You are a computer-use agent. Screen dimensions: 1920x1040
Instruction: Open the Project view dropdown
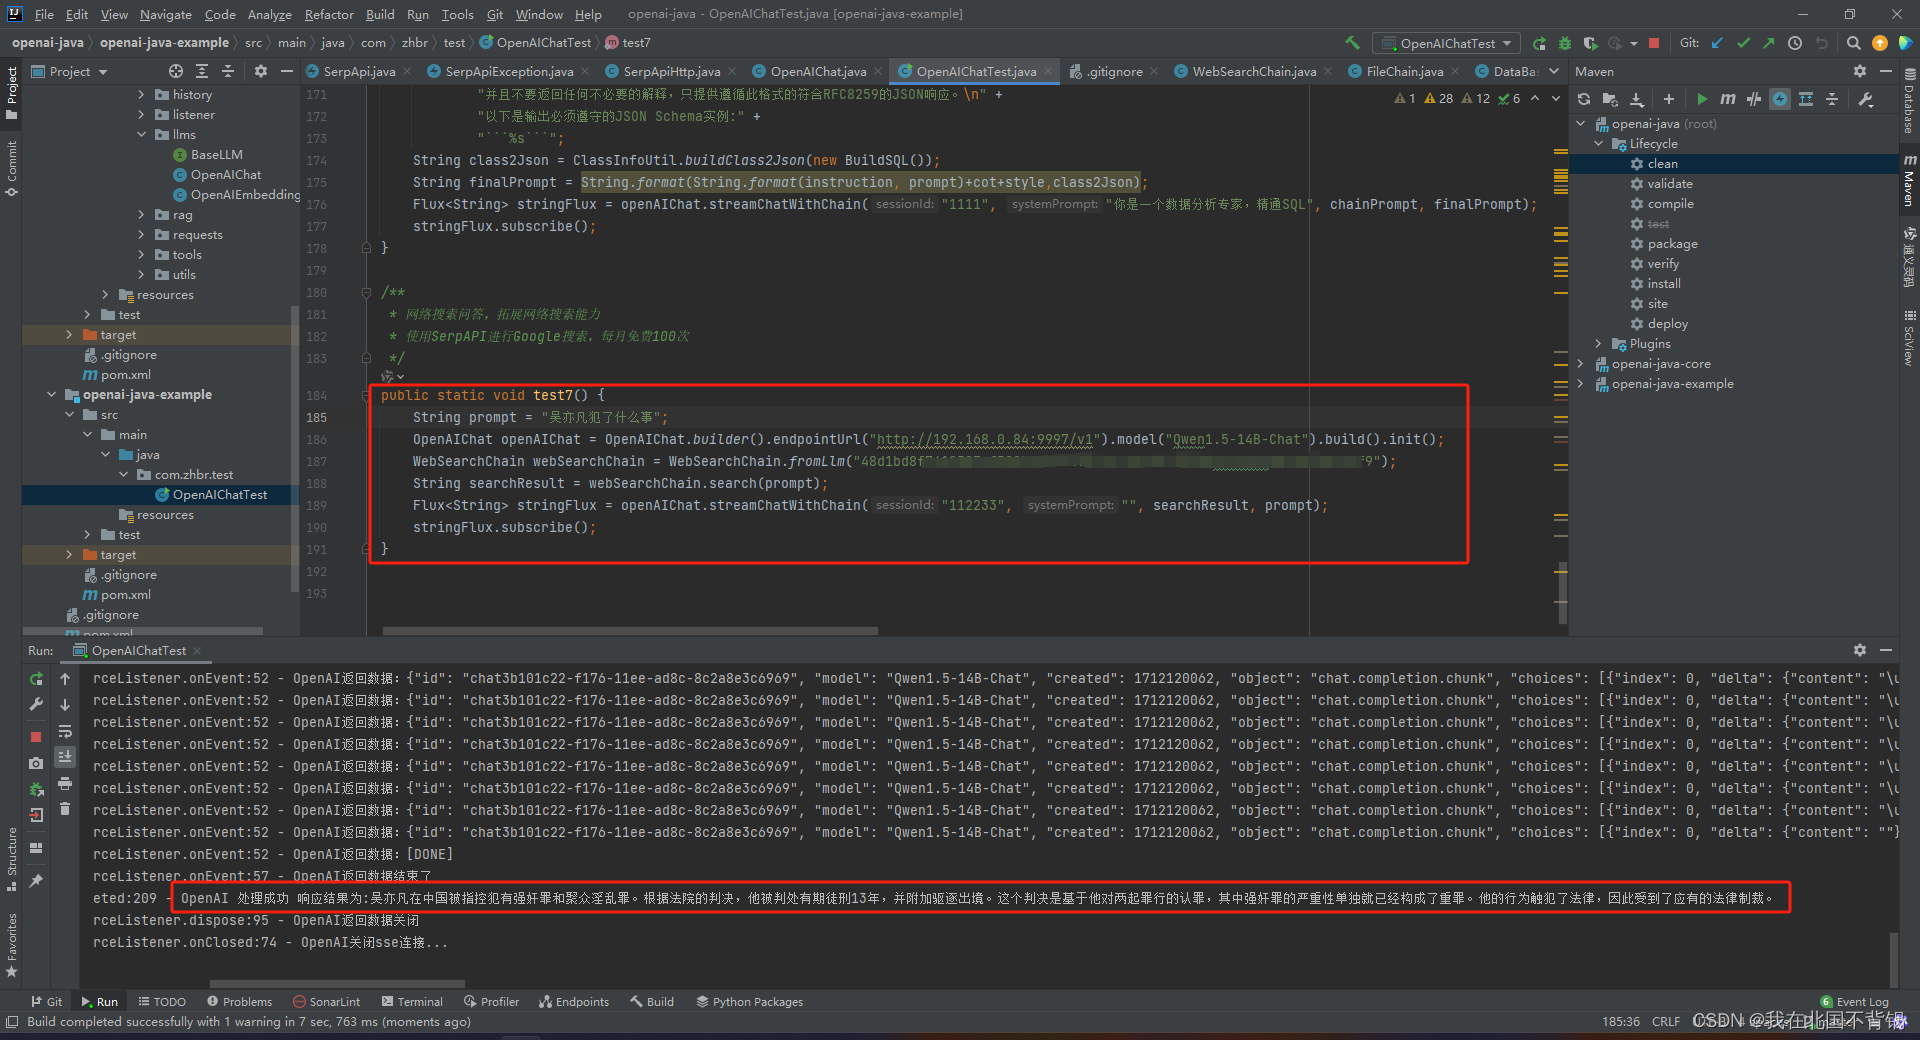coord(70,71)
